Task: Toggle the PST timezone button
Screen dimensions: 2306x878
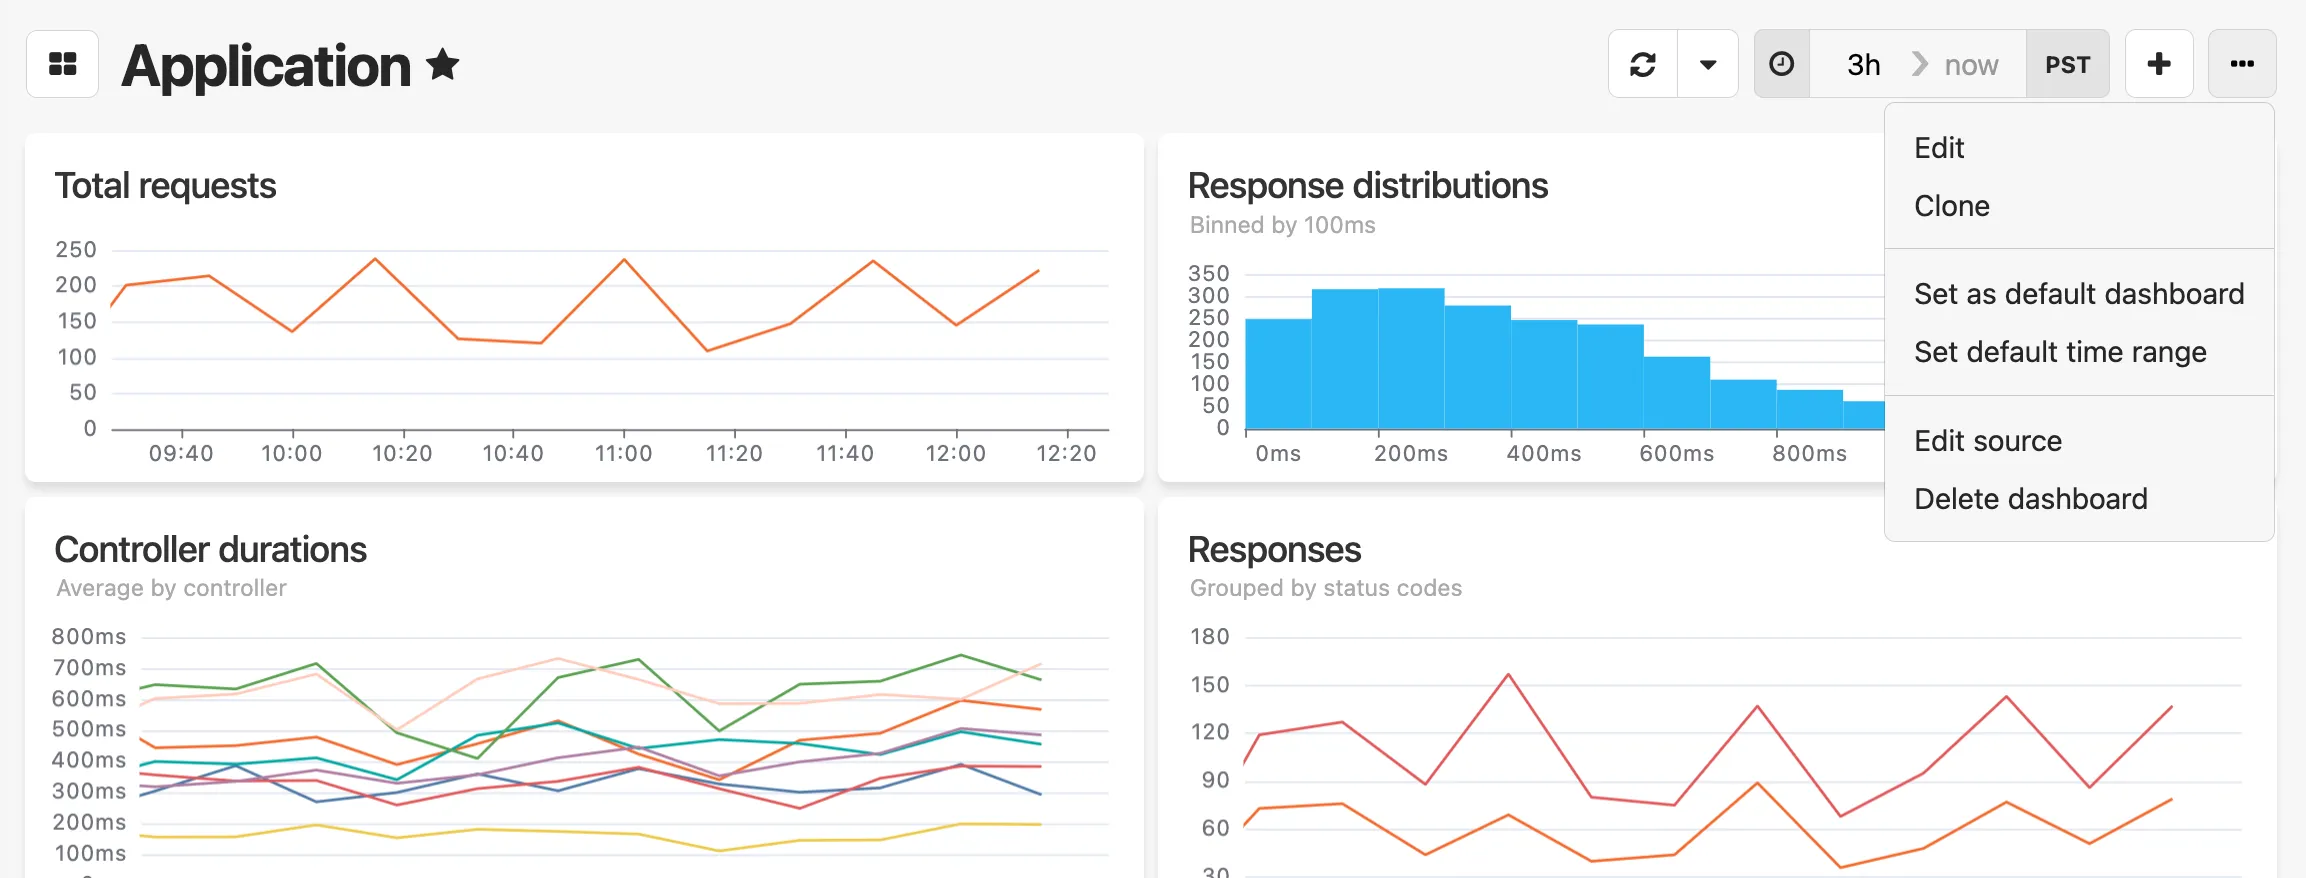Action: (x=2067, y=65)
